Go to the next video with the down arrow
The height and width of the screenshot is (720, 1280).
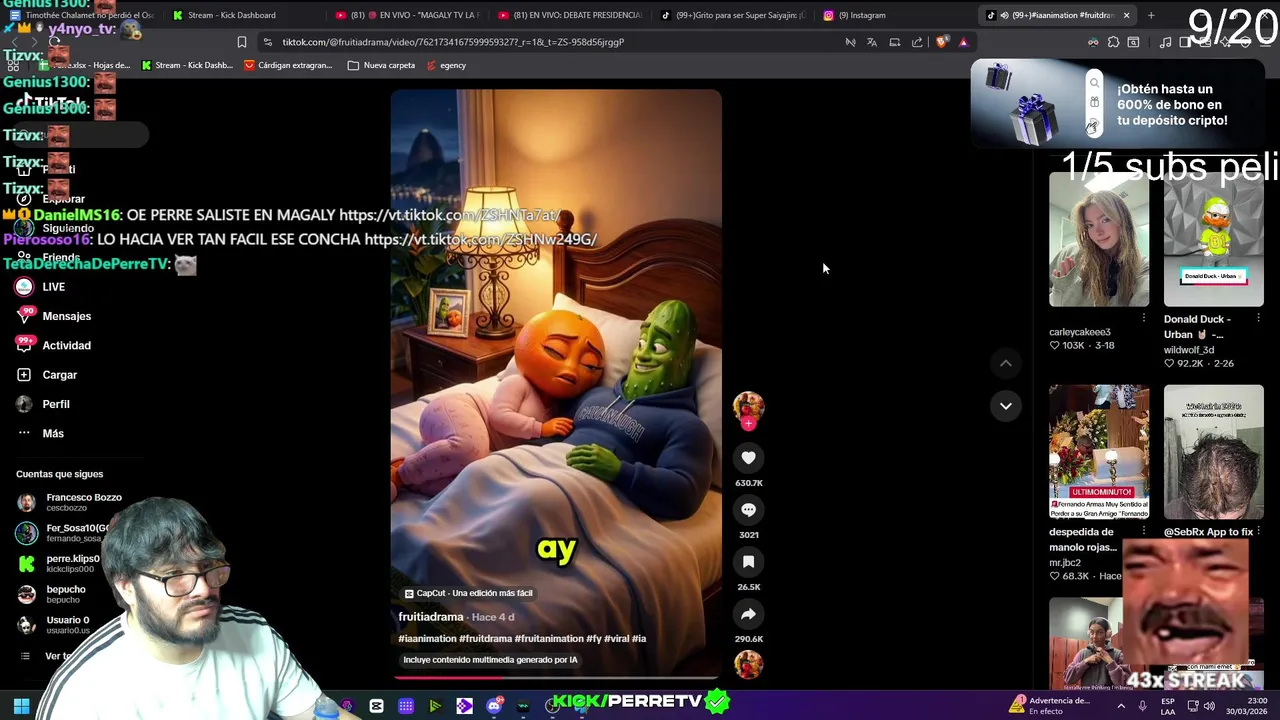[1006, 406]
